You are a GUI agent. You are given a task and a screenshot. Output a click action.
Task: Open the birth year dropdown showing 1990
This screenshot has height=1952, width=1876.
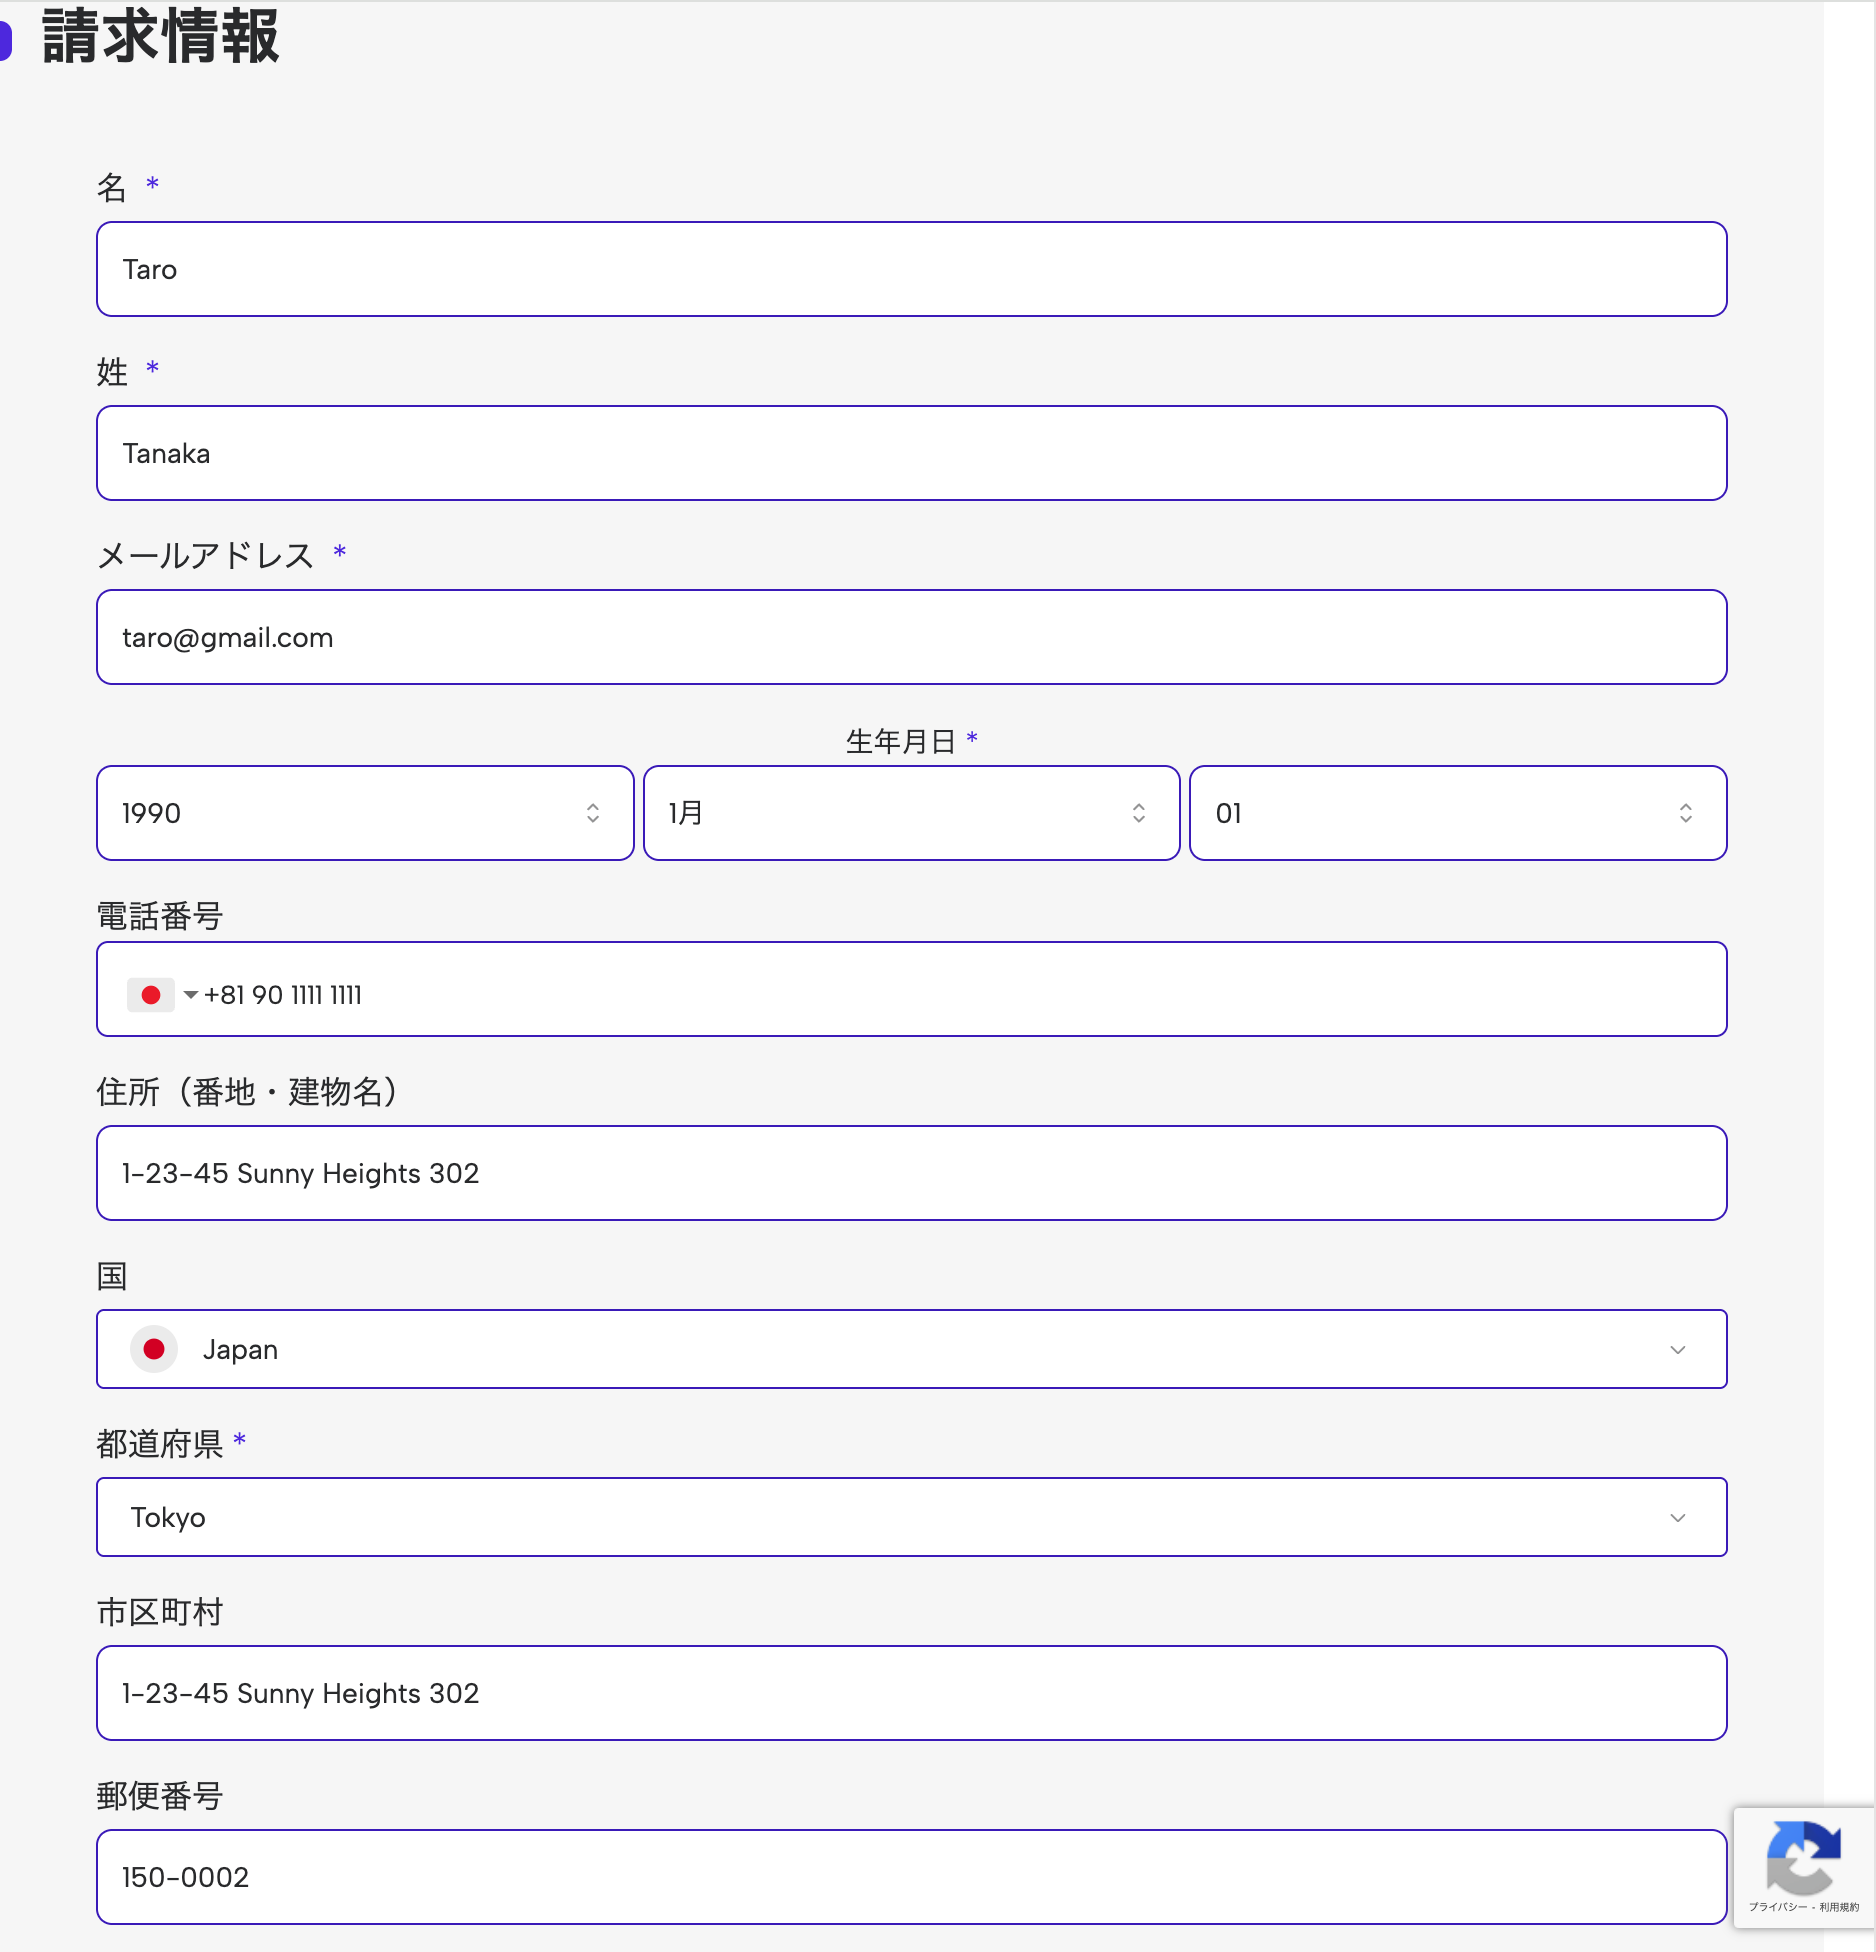(365, 813)
